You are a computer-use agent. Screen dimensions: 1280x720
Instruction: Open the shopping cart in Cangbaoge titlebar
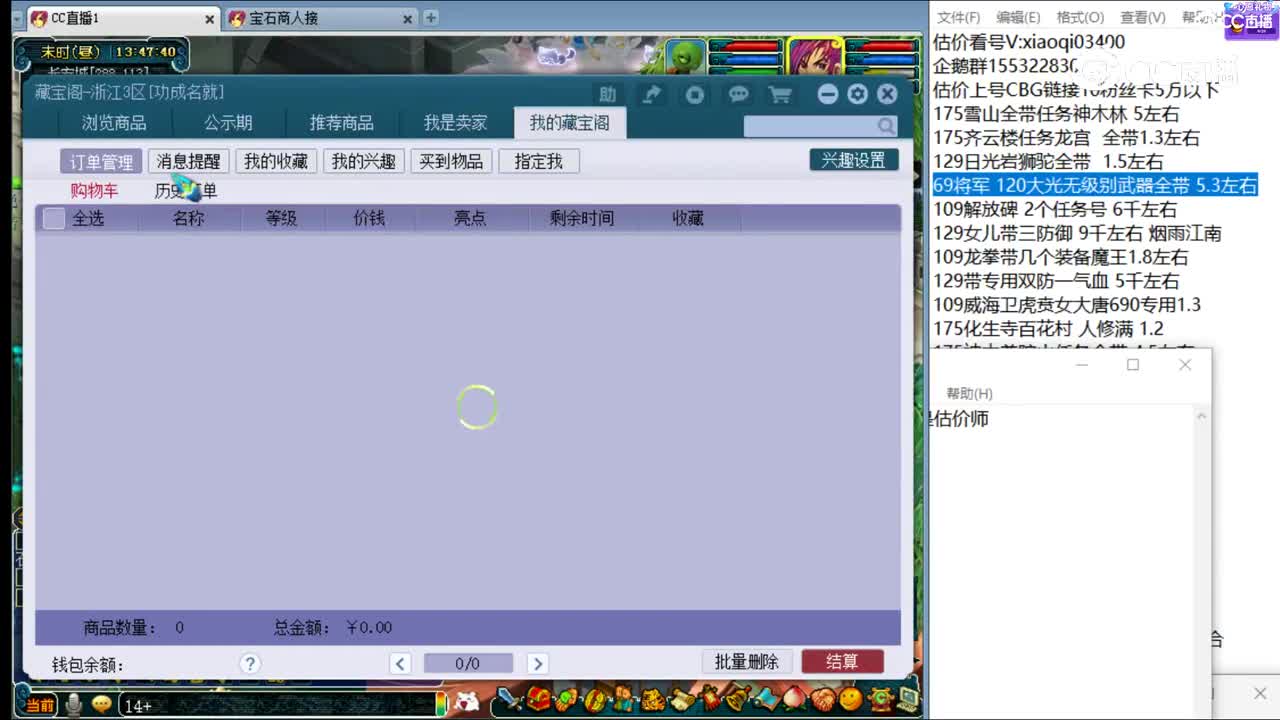[x=781, y=93]
